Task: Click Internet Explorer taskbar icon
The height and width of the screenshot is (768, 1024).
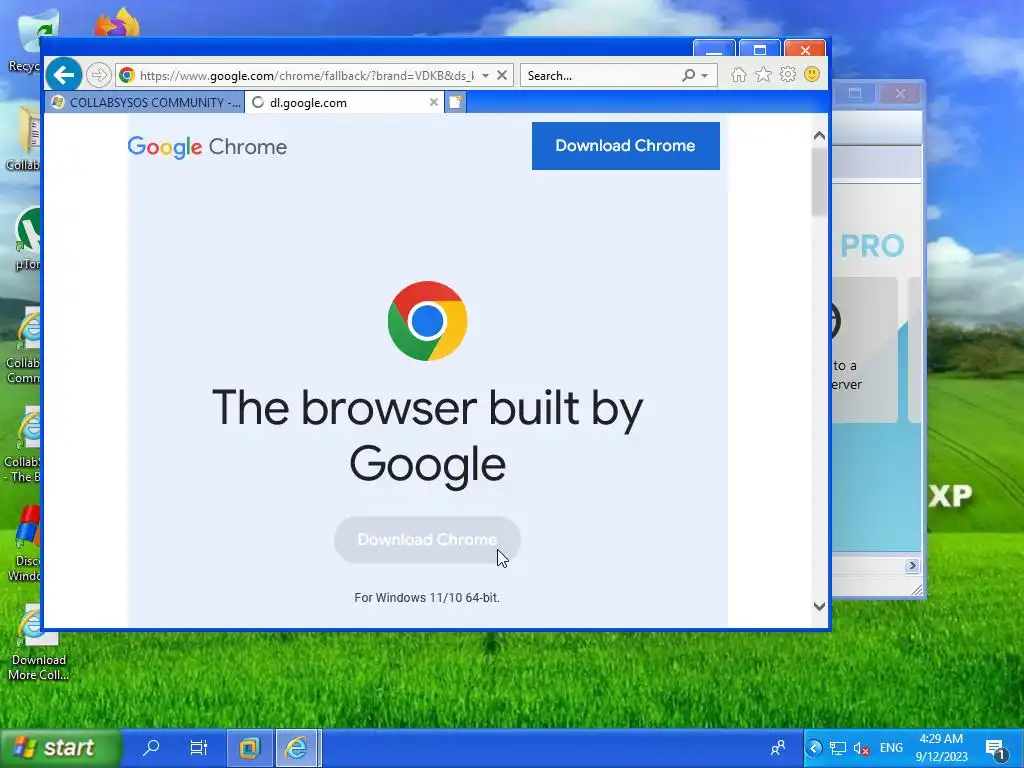Action: coord(296,748)
